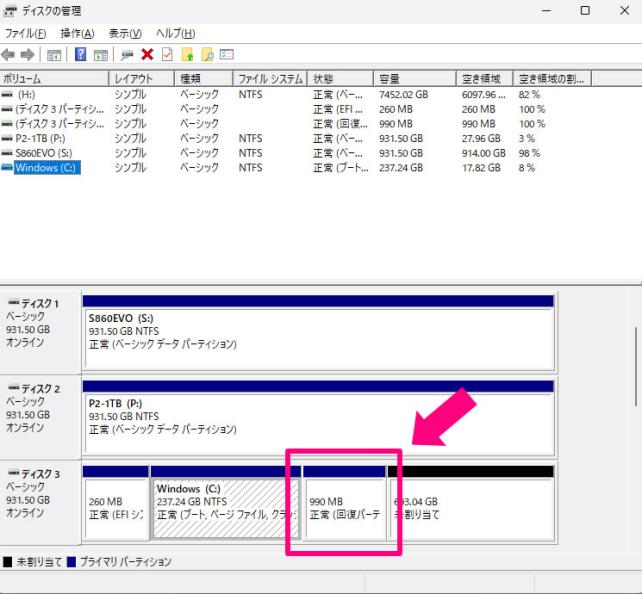Click the Forward arrow toolbar icon
The width and height of the screenshot is (642, 594).
click(x=27, y=54)
